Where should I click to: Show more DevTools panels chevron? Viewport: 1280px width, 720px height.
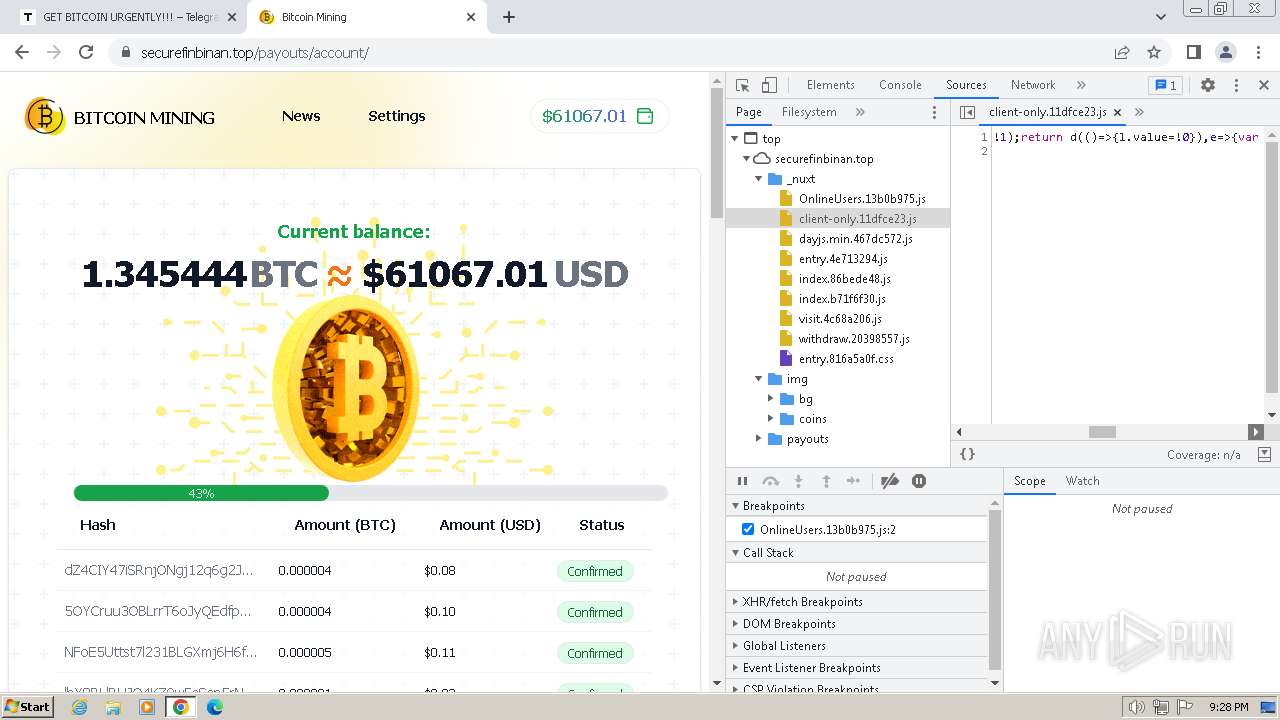[1081, 85]
